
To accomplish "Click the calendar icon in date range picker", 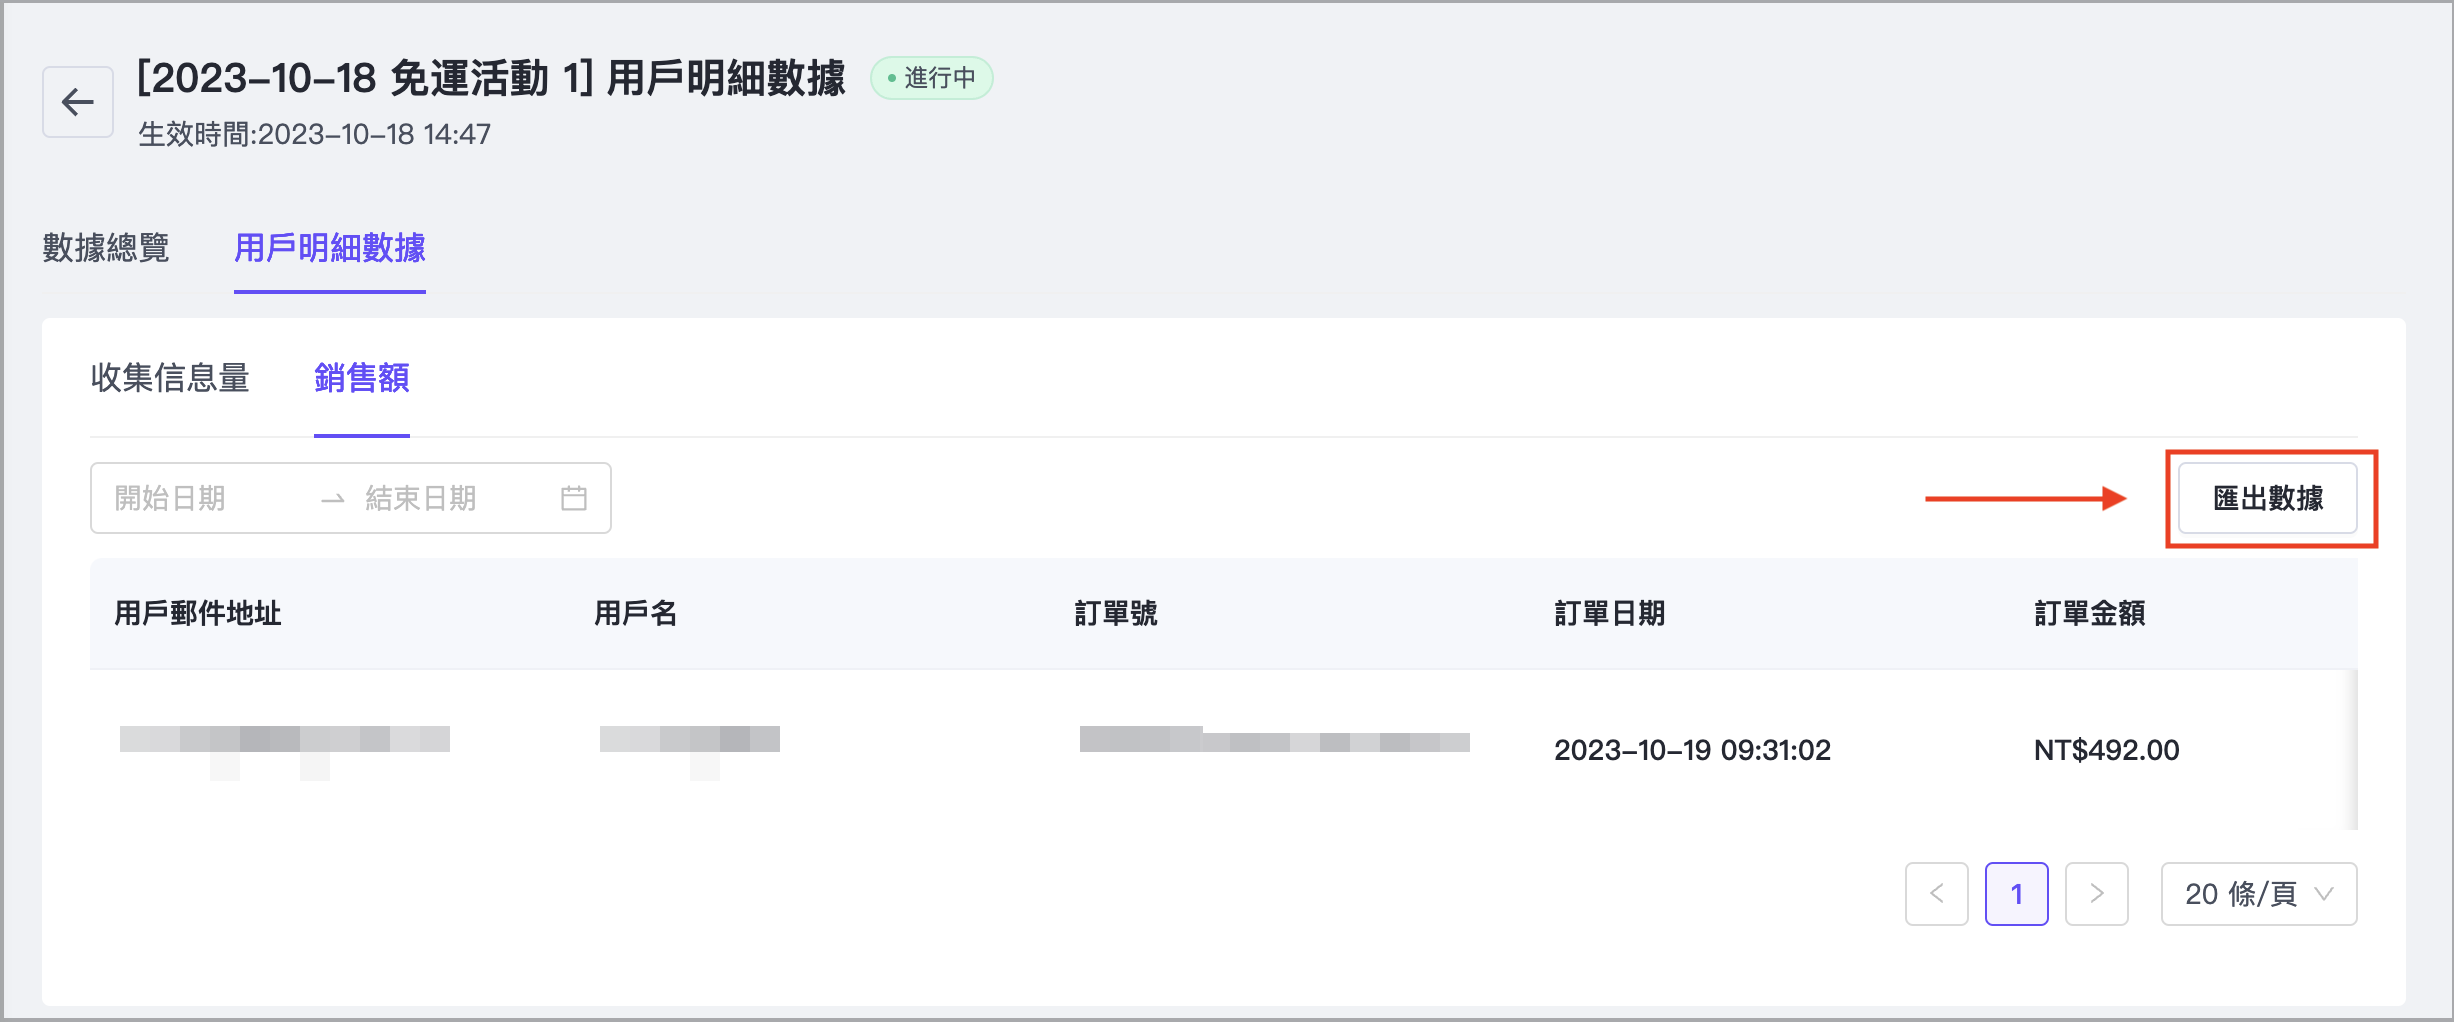I will 573,498.
